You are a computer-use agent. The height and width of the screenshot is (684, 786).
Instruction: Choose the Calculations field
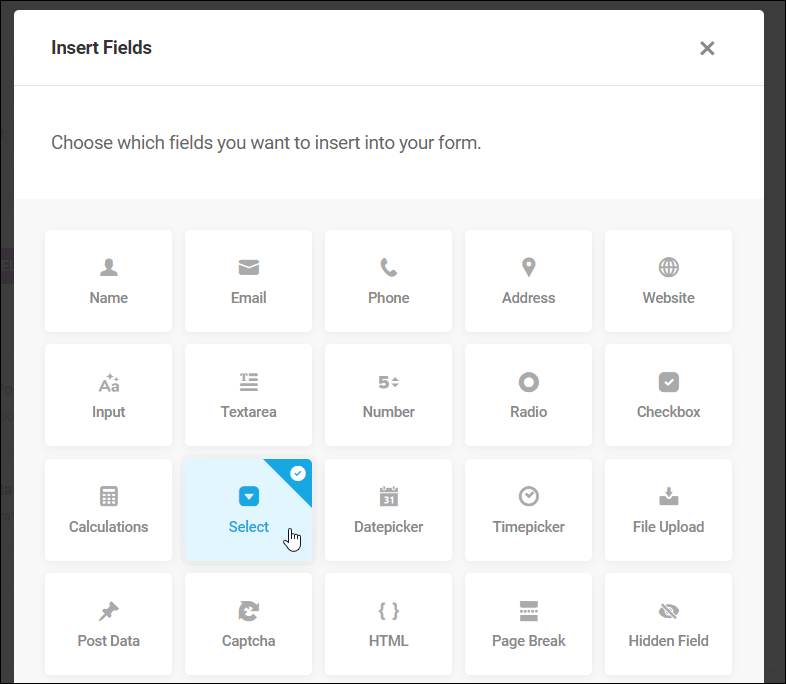[x=108, y=510]
